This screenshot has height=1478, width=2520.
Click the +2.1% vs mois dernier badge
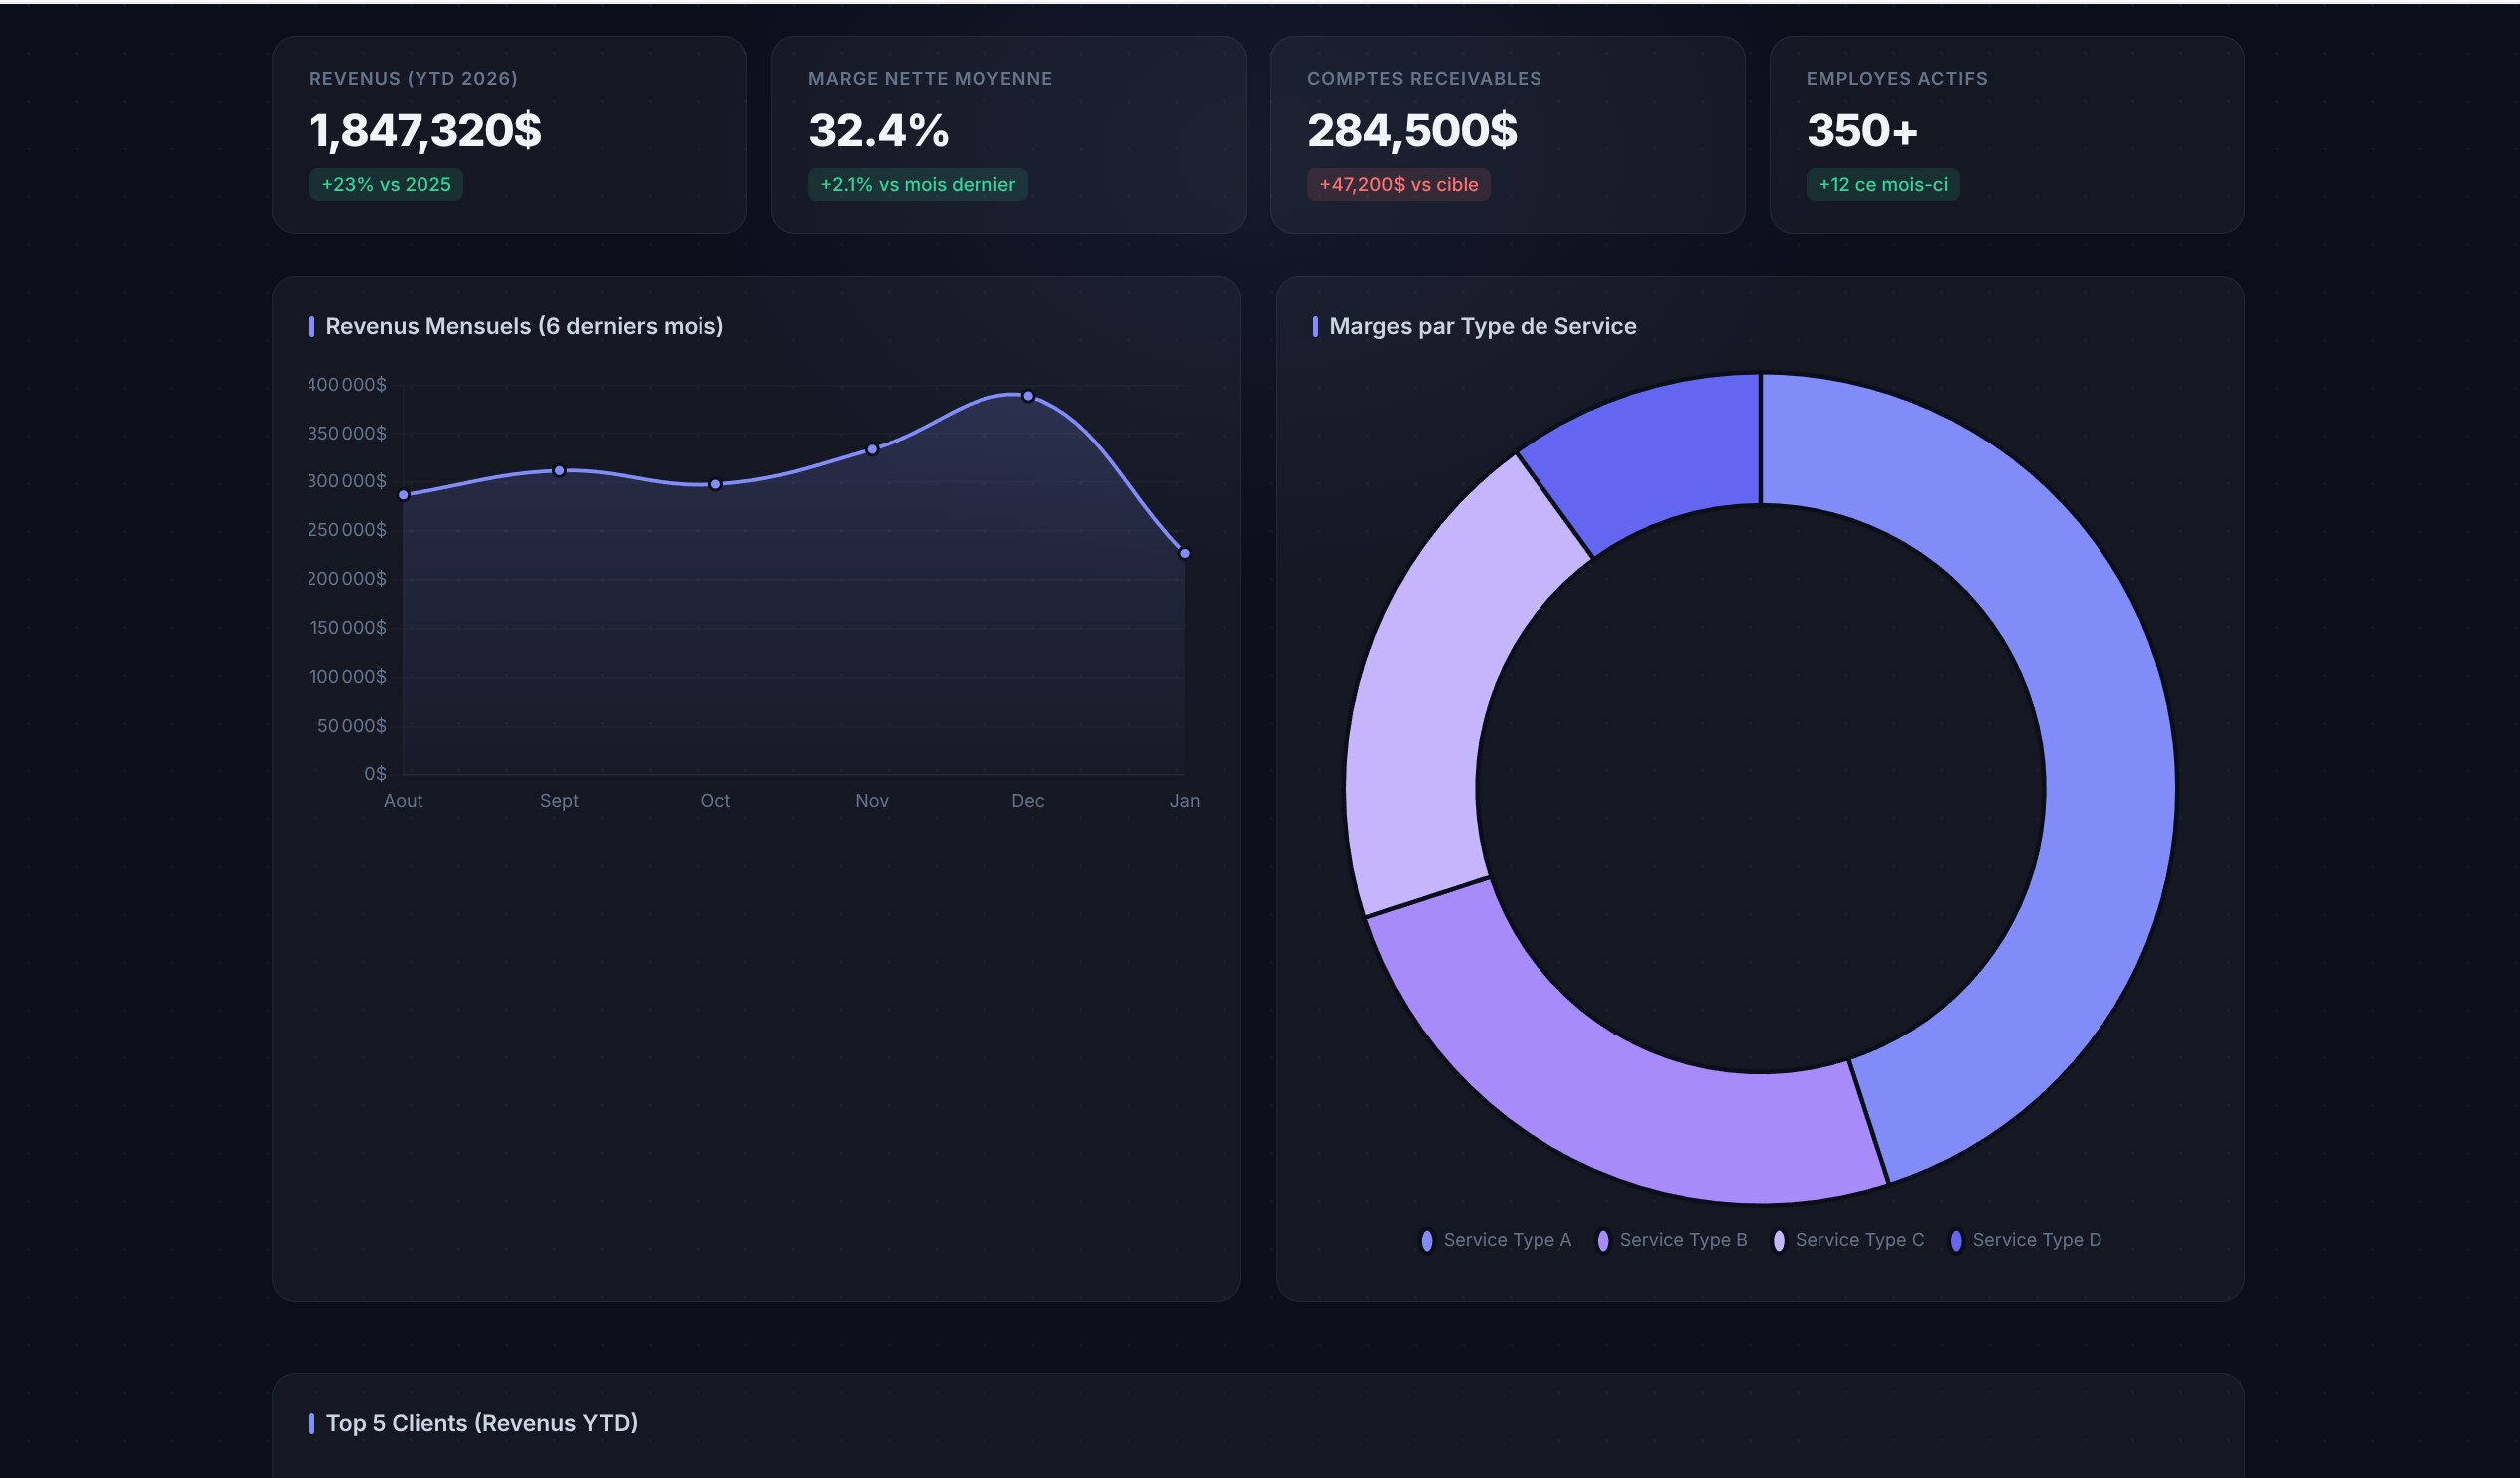click(x=917, y=185)
